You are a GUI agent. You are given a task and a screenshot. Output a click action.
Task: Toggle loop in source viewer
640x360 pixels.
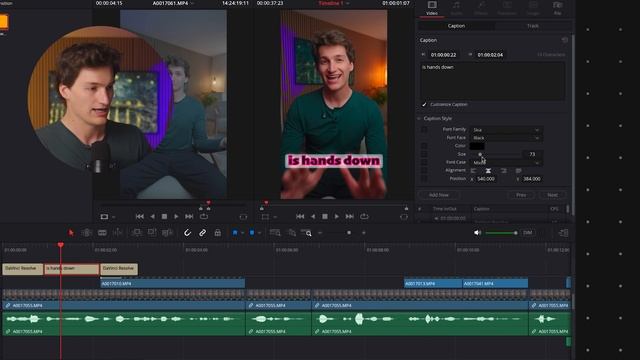(204, 216)
